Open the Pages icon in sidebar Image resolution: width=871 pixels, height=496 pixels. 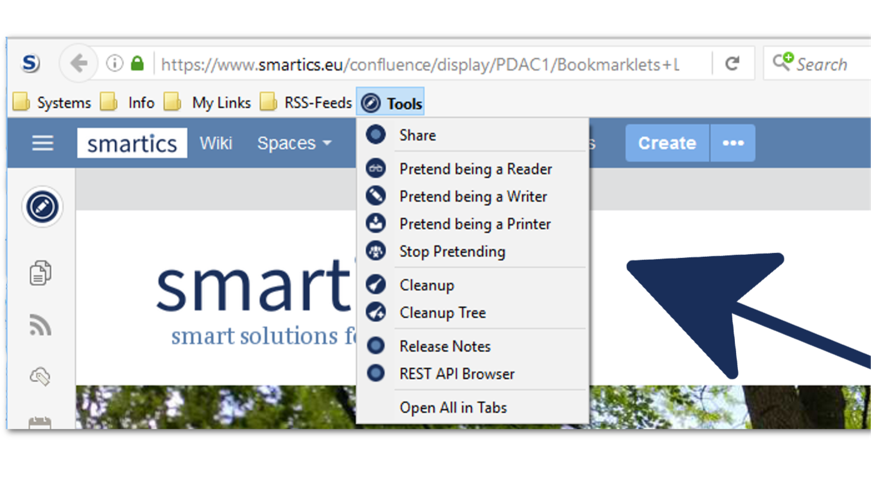pyautogui.click(x=40, y=273)
